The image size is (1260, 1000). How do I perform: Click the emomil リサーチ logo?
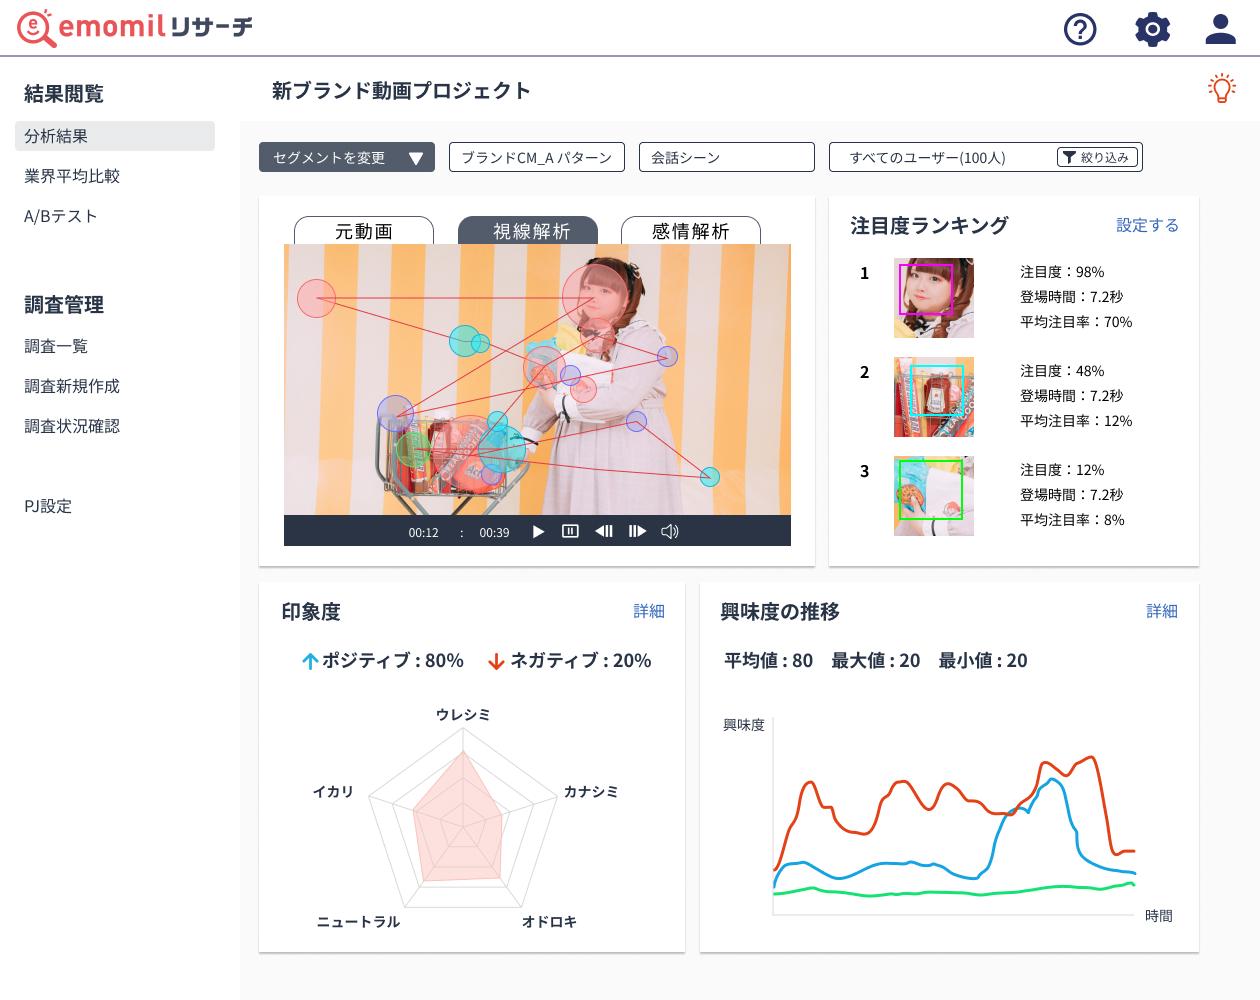pos(135,27)
